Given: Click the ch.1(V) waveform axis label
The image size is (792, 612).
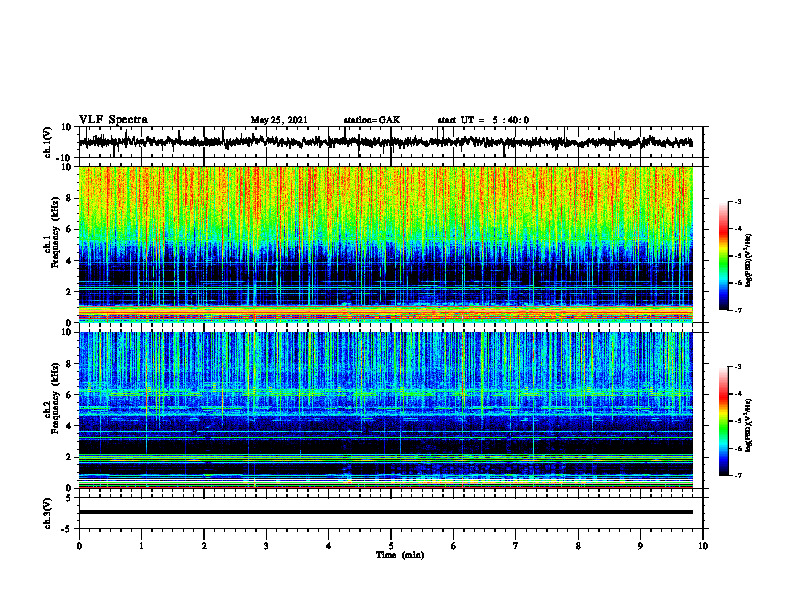Looking at the screenshot, I should [x=47, y=142].
